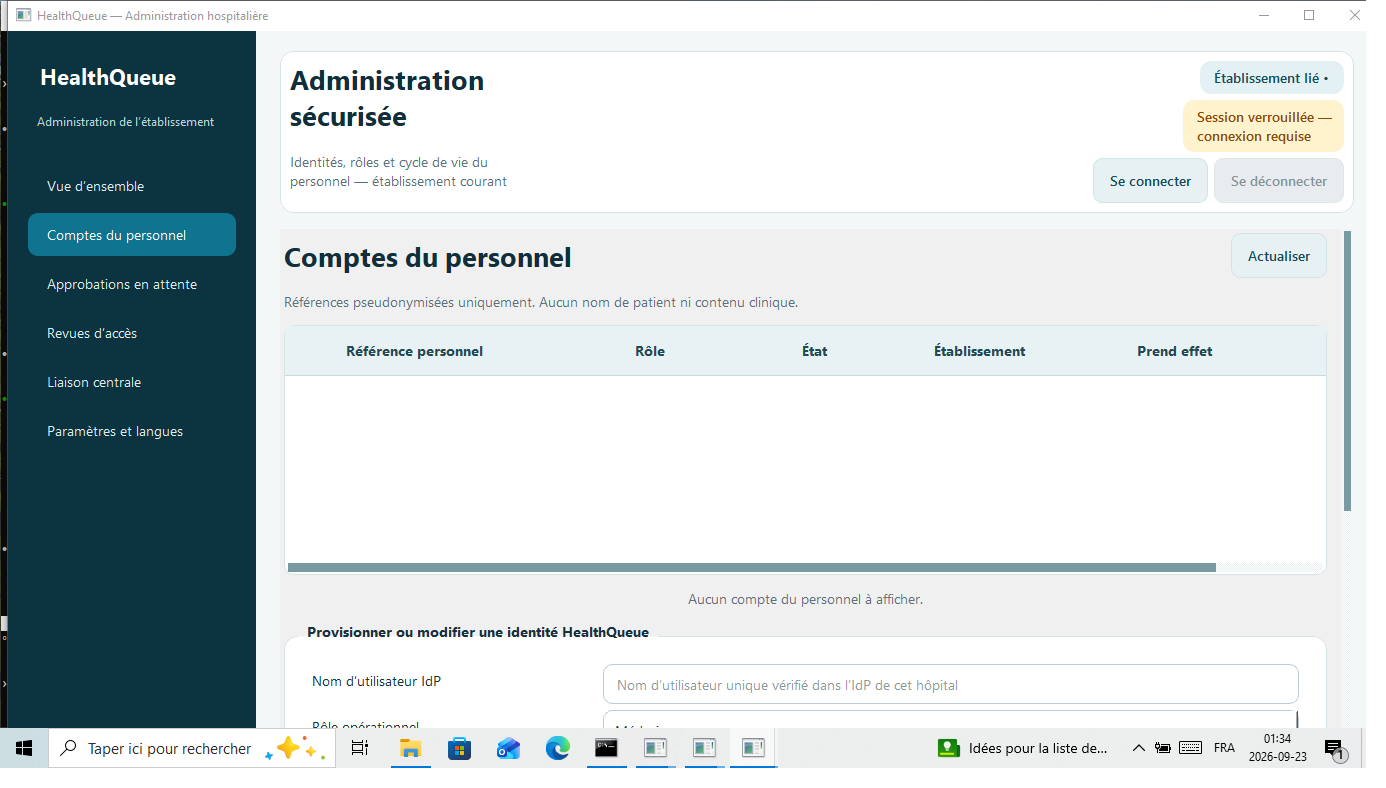This screenshot has width=1386, height=788.
Task: Show hidden system tray icons
Action: click(1138, 748)
